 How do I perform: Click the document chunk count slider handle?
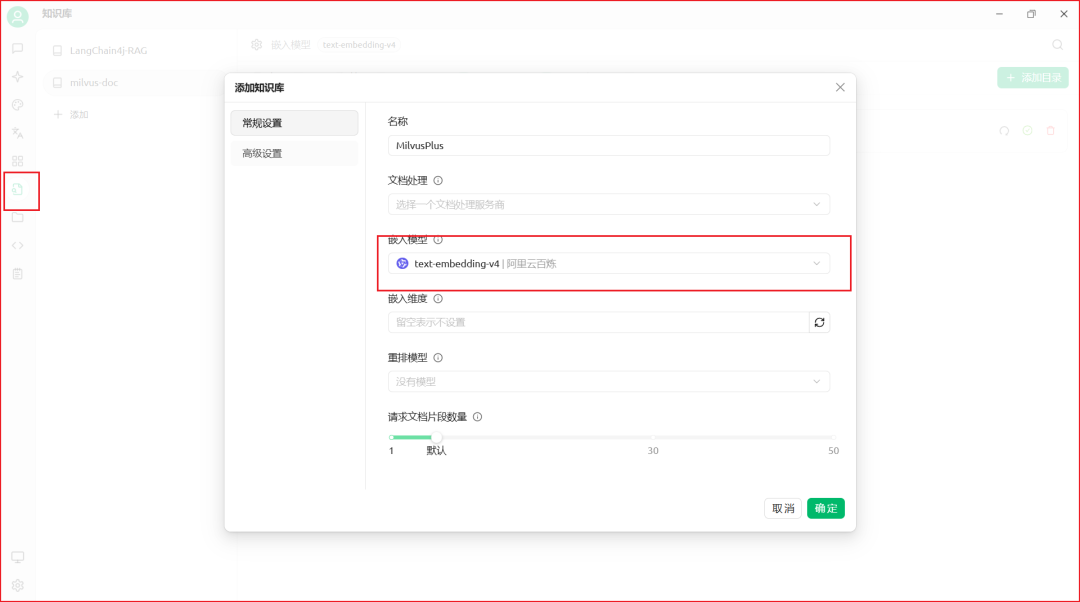(x=437, y=437)
